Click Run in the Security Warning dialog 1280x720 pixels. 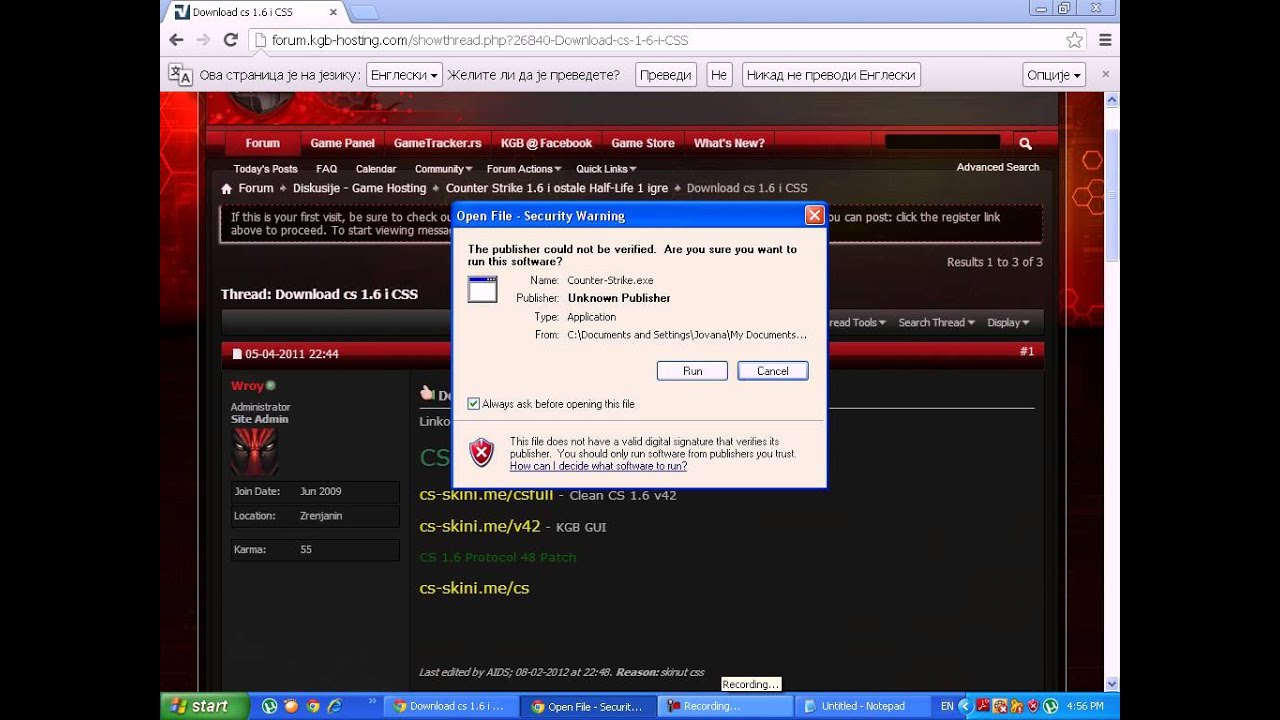[x=692, y=371]
